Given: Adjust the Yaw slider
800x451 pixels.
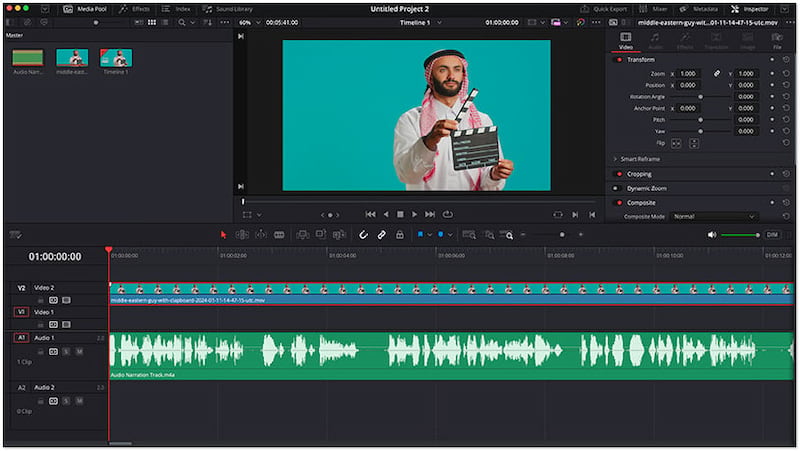Looking at the screenshot, I should tap(700, 131).
